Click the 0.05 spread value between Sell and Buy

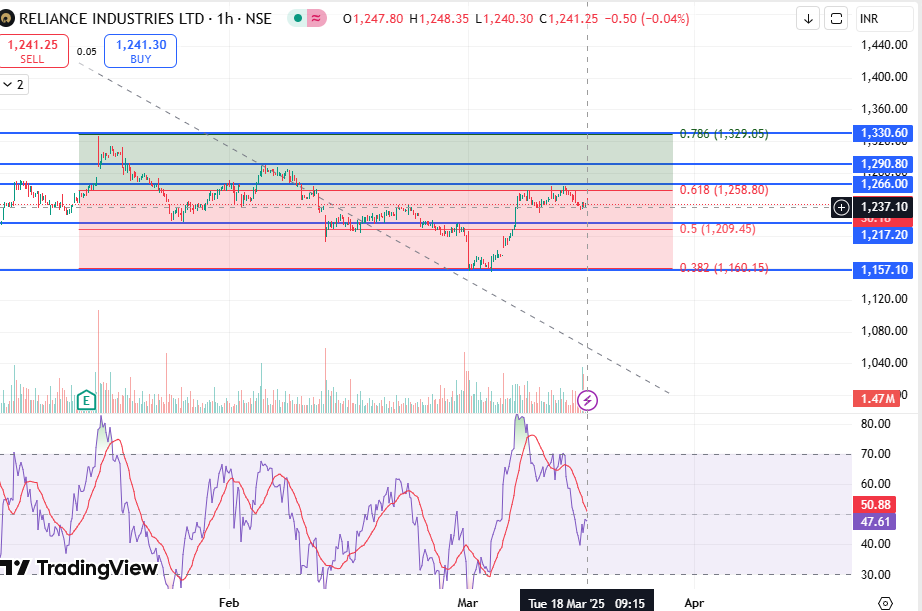[86, 52]
